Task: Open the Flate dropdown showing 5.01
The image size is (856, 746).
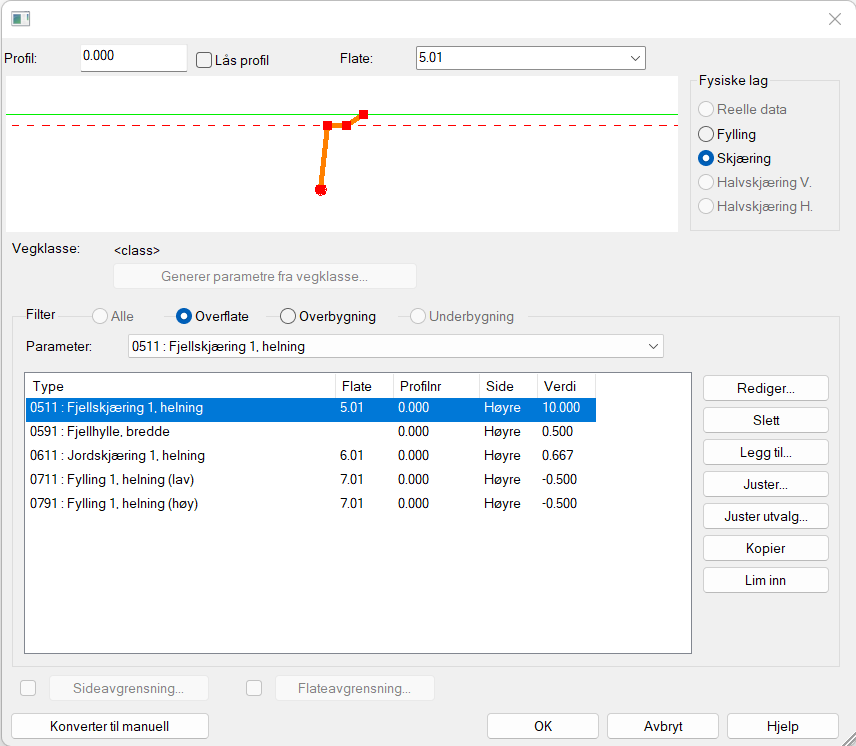Action: click(x=530, y=58)
